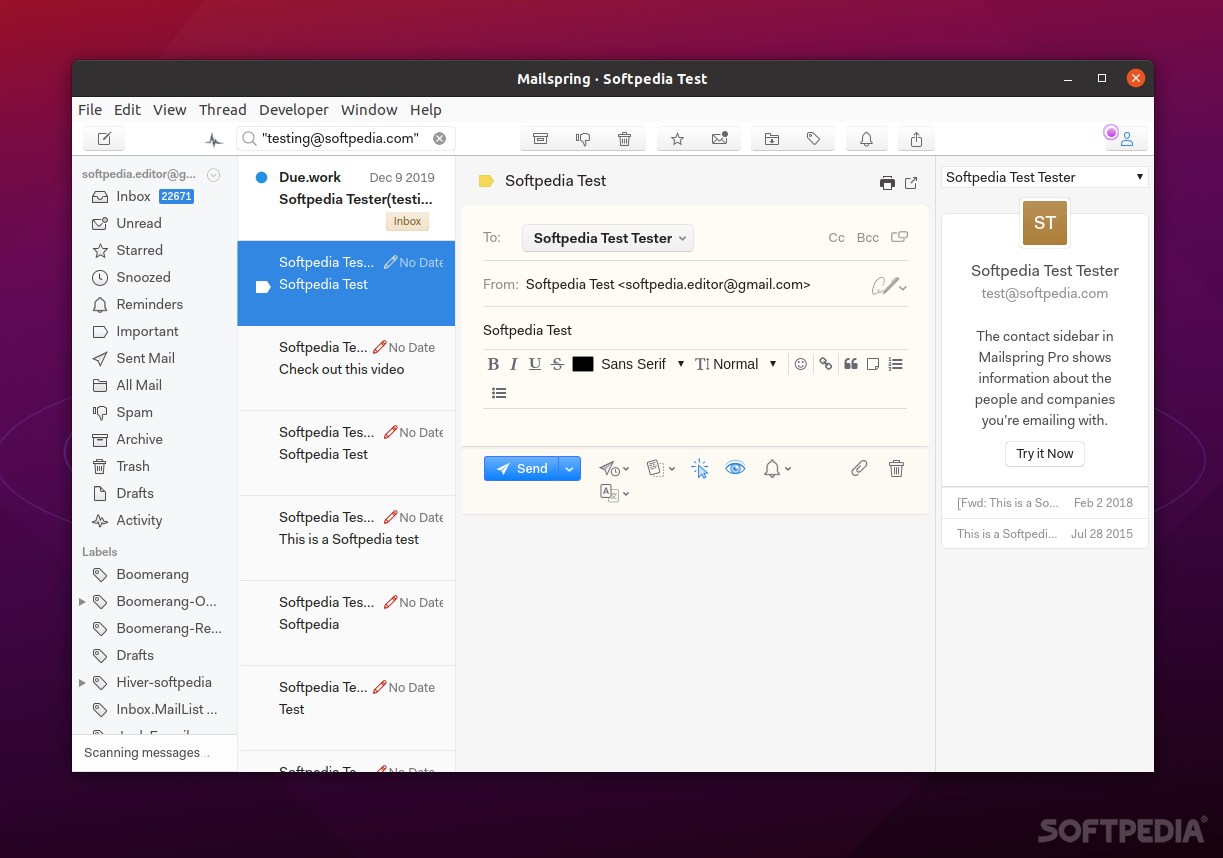Attach a file with paperclip icon
Image resolution: width=1223 pixels, height=858 pixels.
859,468
